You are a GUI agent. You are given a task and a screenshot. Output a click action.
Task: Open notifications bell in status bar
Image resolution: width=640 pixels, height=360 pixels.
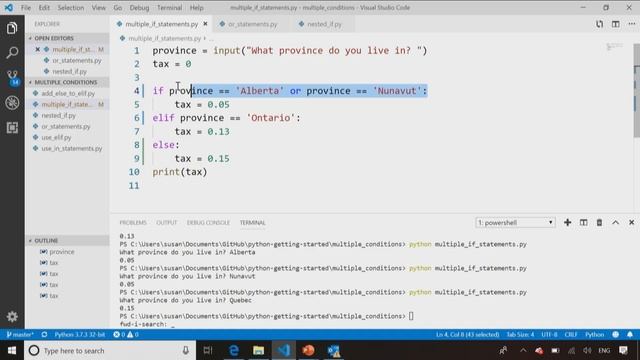(x=630, y=334)
